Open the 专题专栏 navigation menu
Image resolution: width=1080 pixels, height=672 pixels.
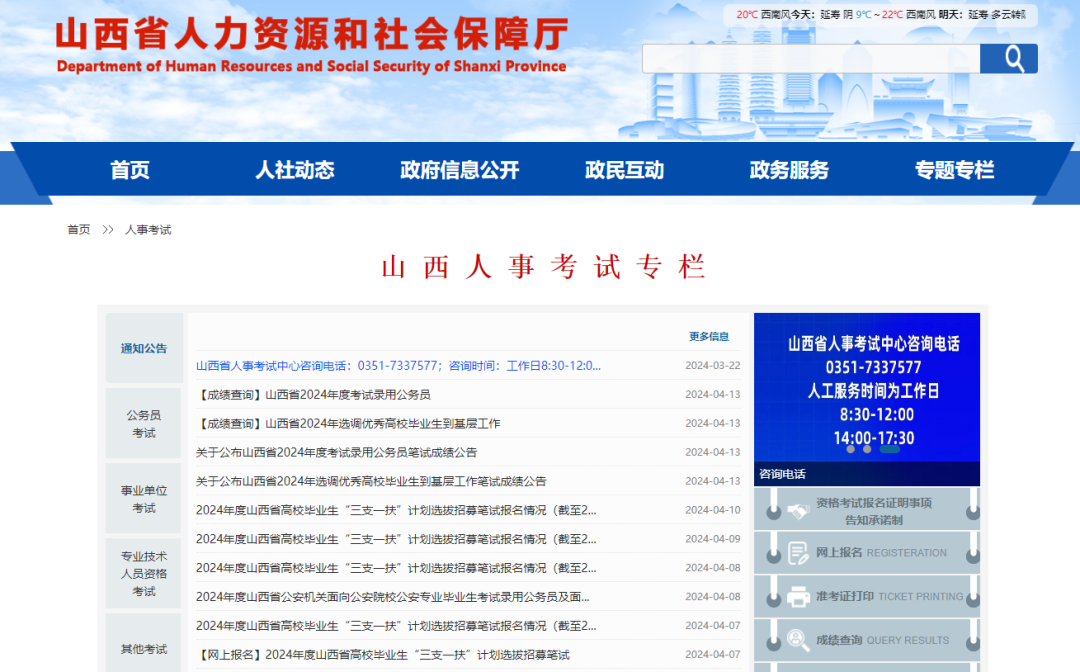(954, 170)
